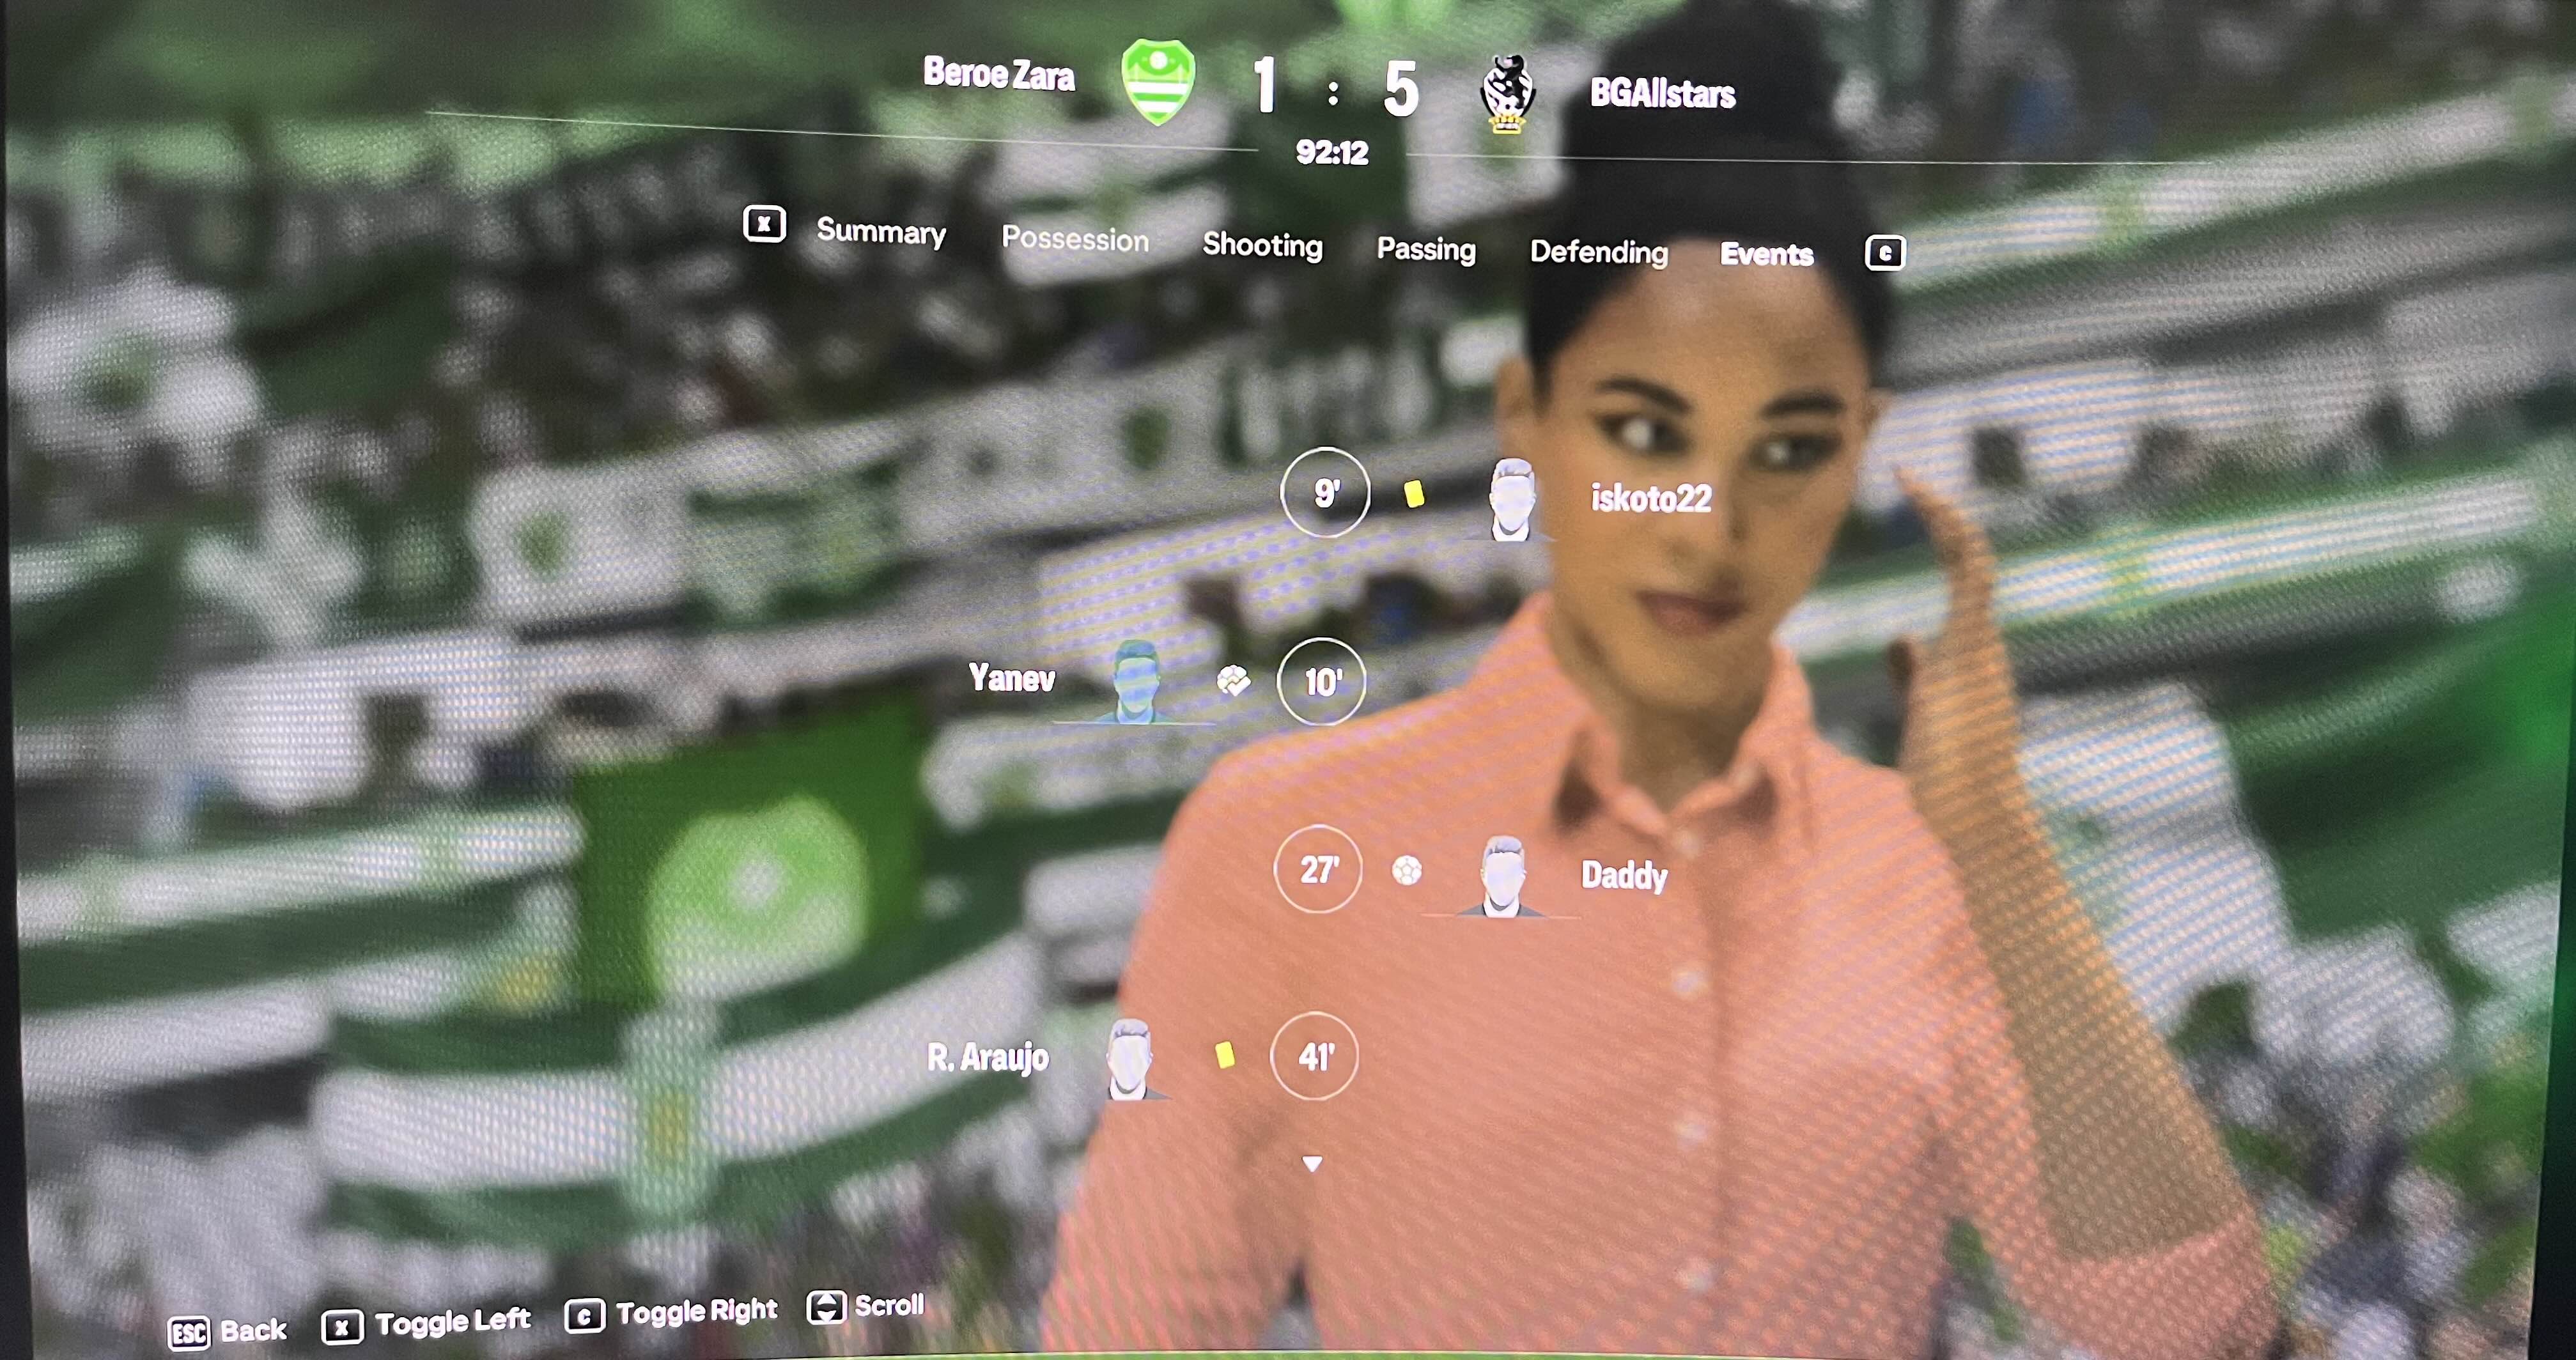This screenshot has height=1360, width=2576.
Task: Click the yellow card icon at 9'
Action: (x=1414, y=494)
